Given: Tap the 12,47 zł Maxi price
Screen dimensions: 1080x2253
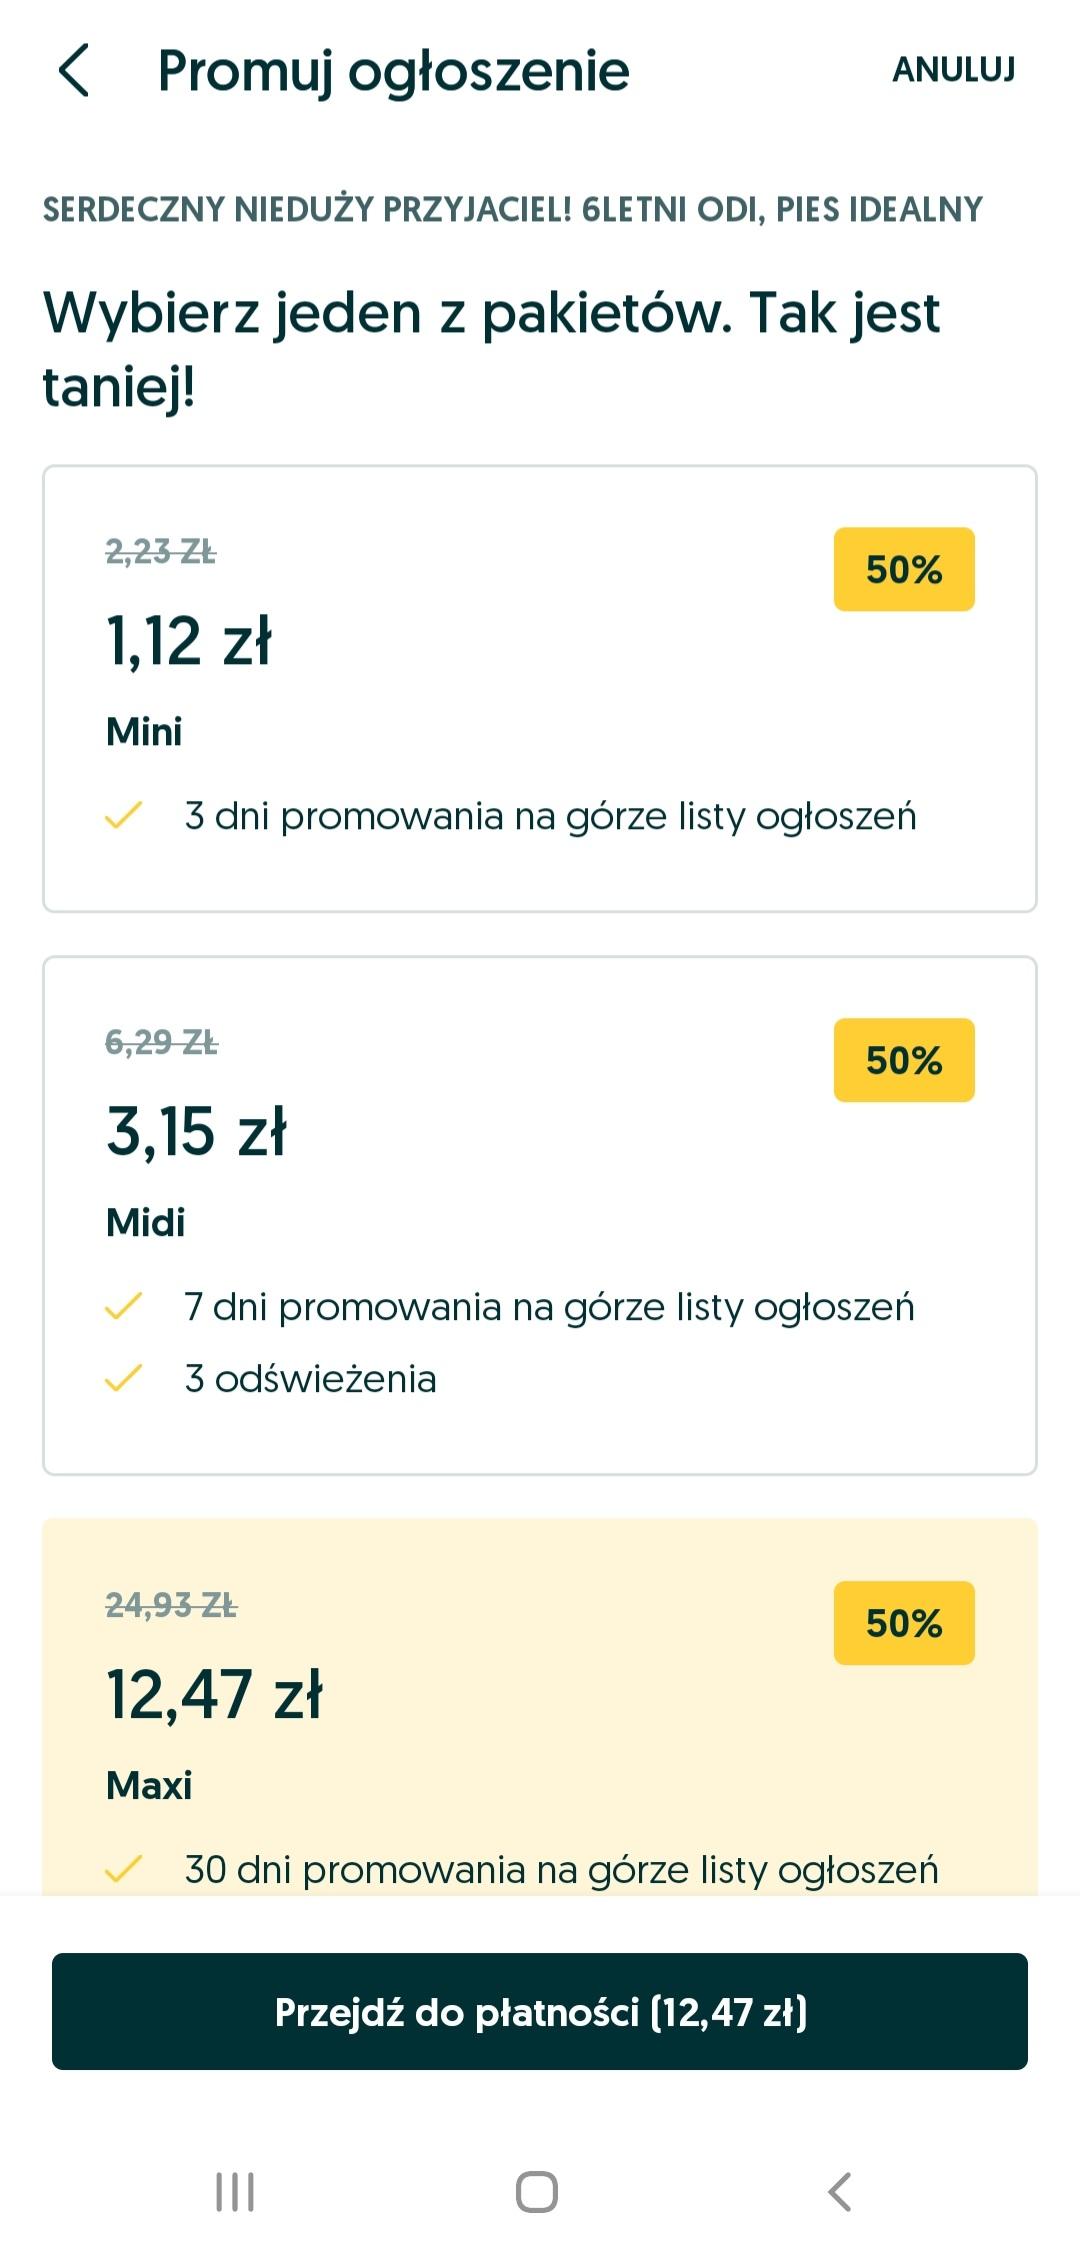Looking at the screenshot, I should tap(214, 1695).
